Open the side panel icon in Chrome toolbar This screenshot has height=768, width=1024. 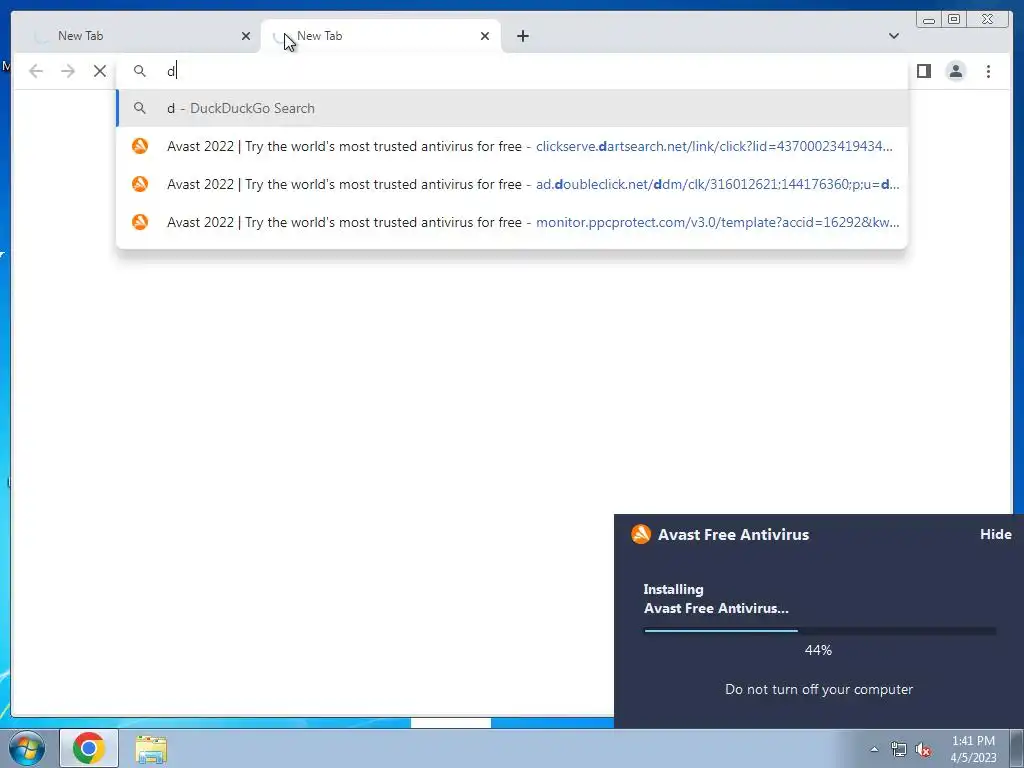[923, 71]
